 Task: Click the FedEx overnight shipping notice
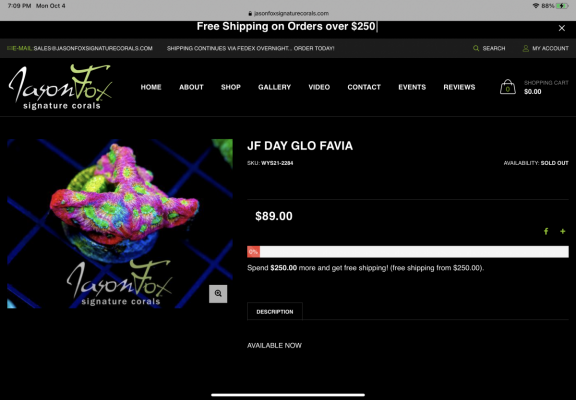251,48
